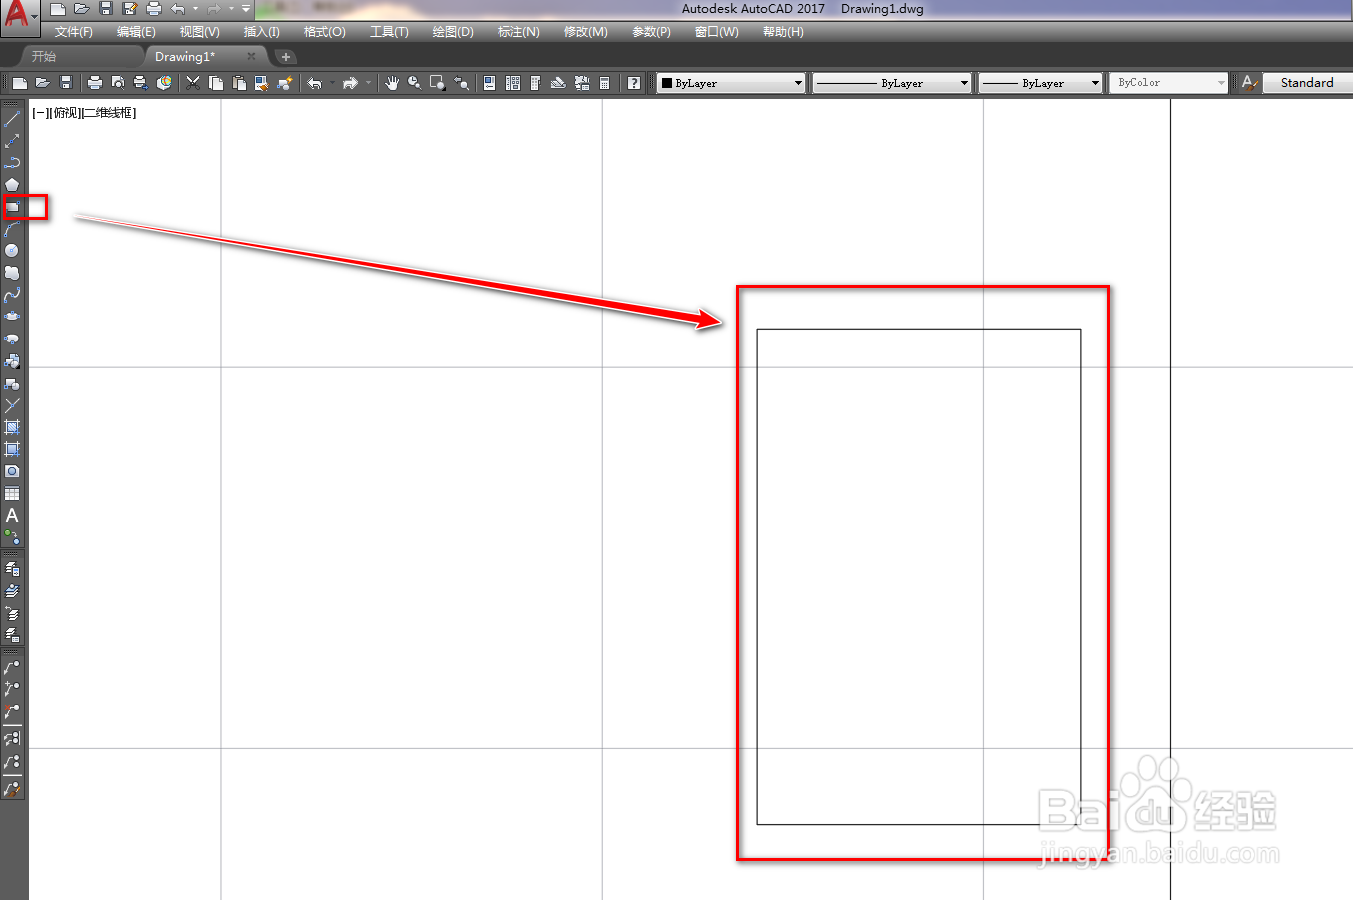Select the Rectangle draw tool
Viewport: 1353px width, 900px height.
(x=12, y=207)
